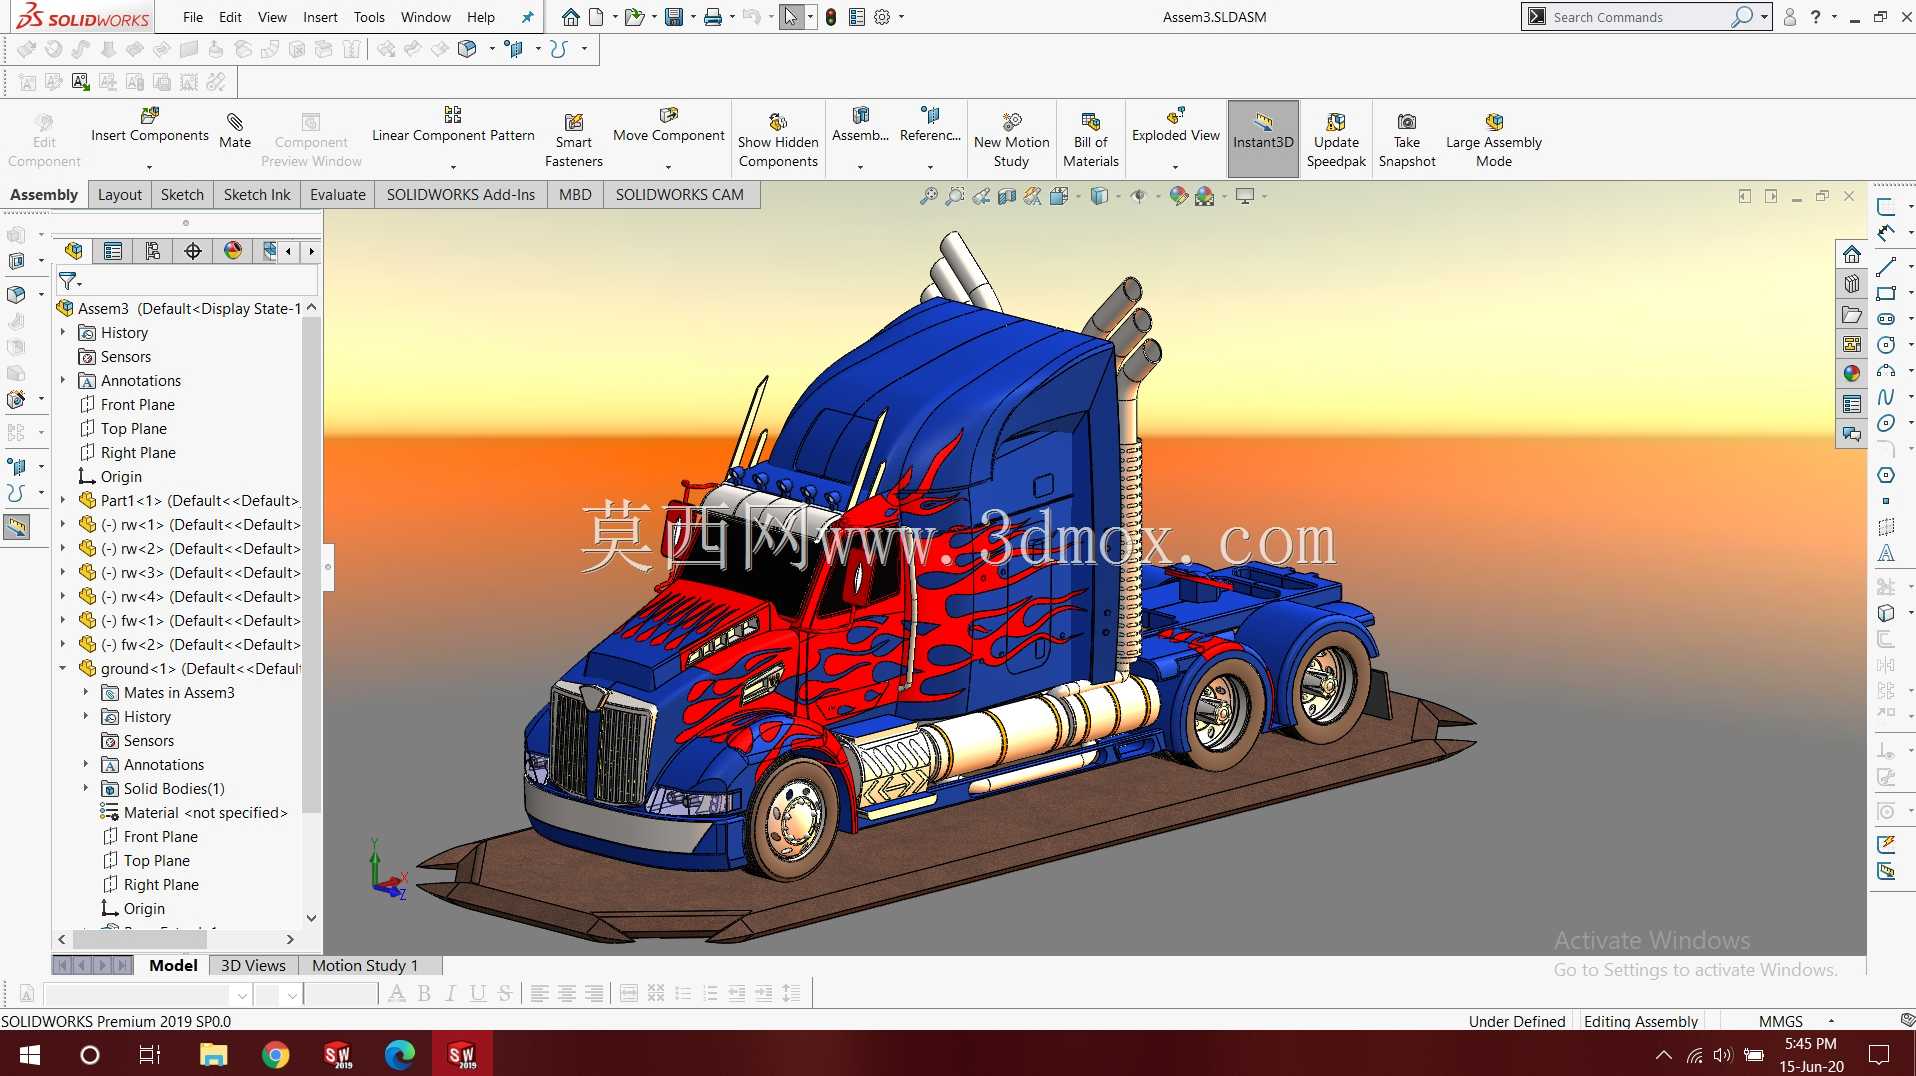
Task: Open Reference Geometry tool
Action: coord(930,124)
